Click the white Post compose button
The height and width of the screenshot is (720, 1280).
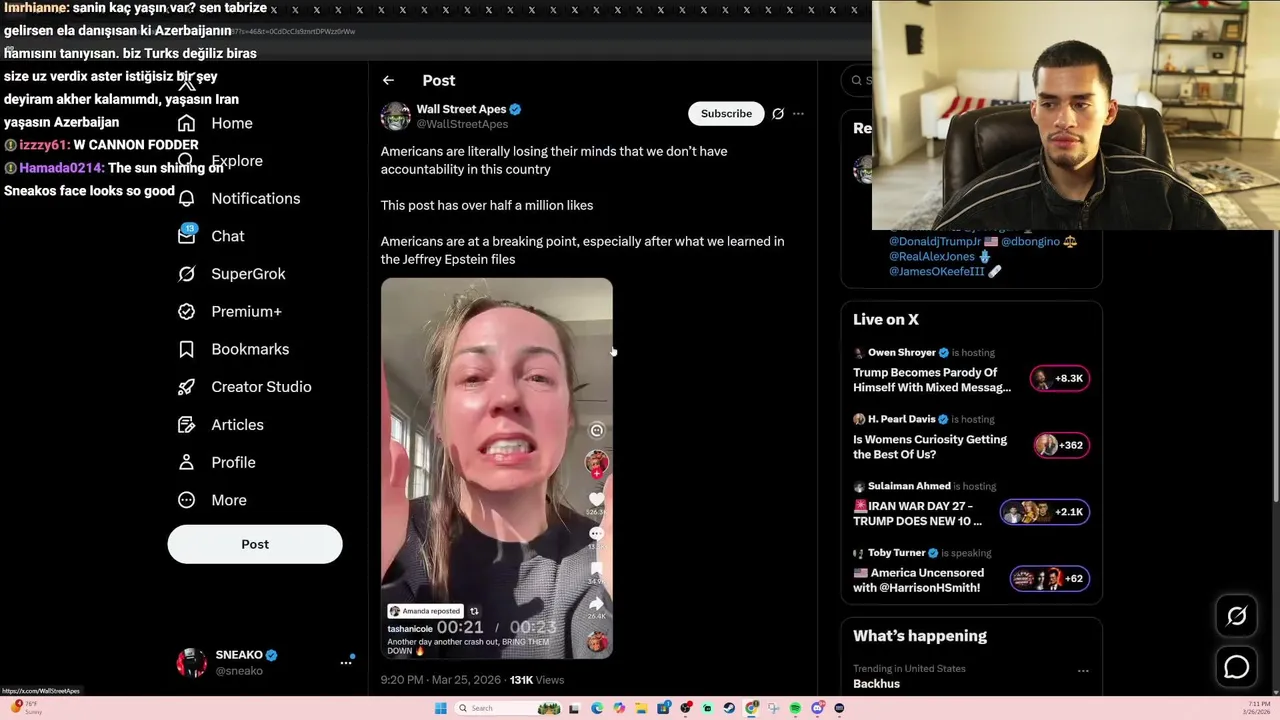(255, 544)
